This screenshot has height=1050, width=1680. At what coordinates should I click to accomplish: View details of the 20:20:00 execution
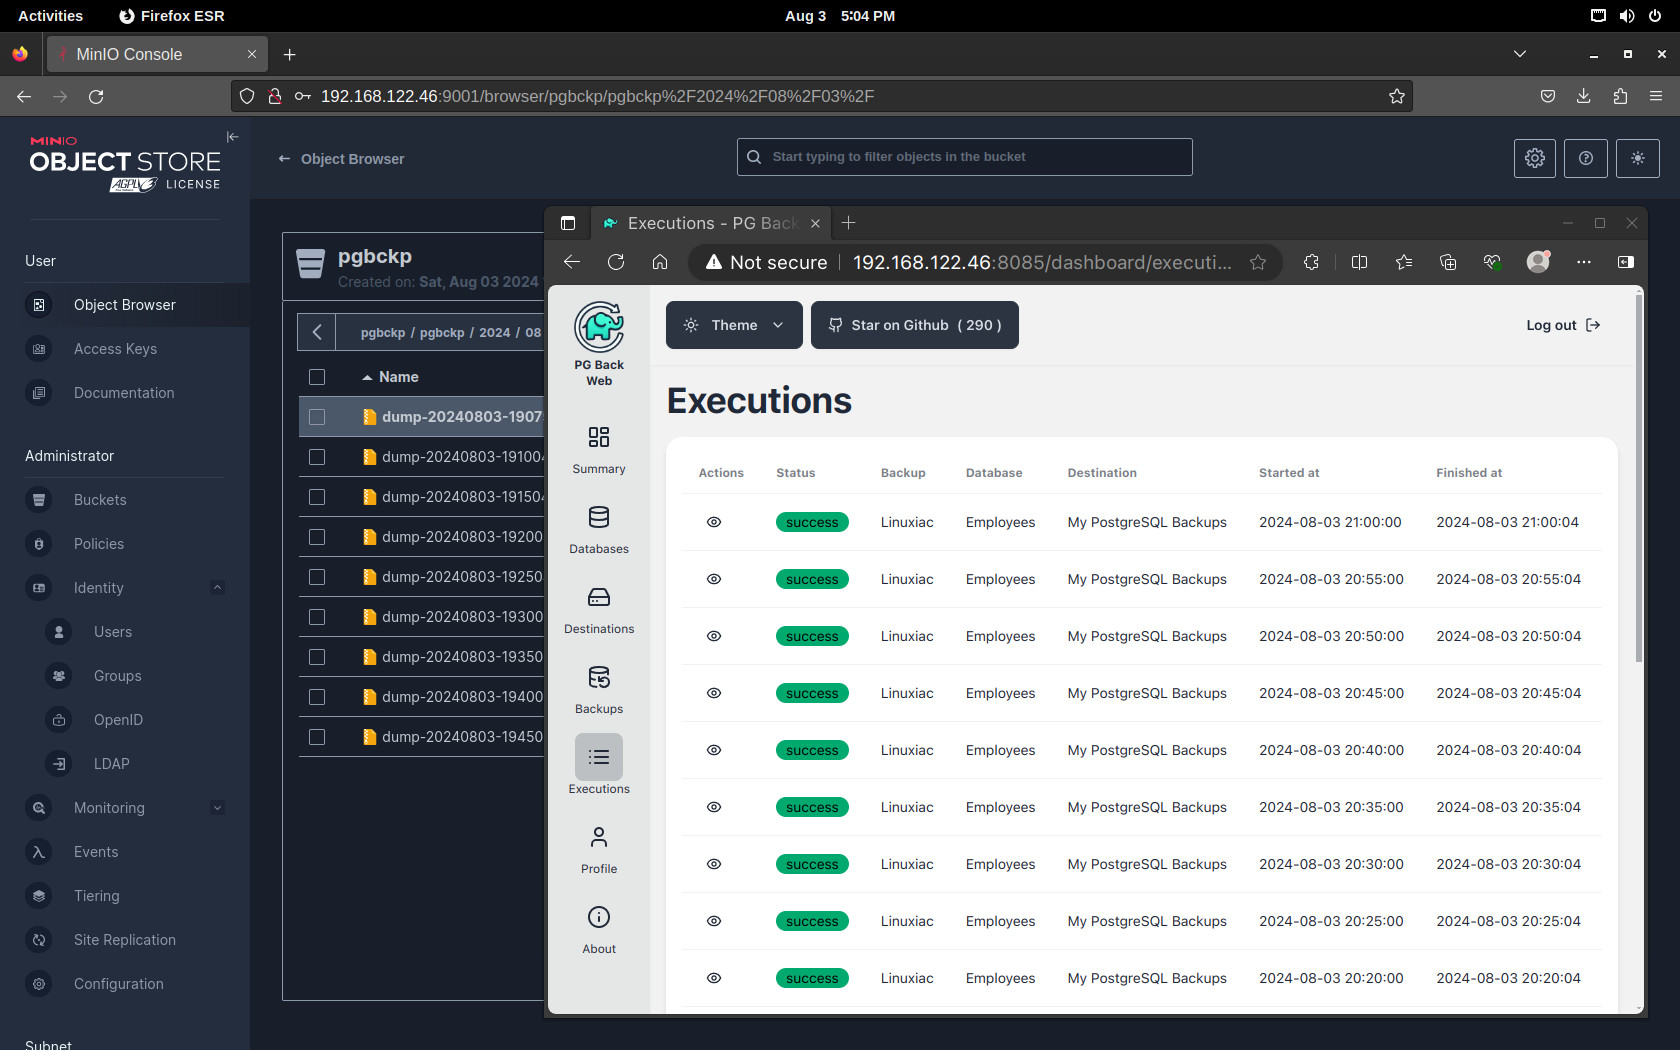714,978
